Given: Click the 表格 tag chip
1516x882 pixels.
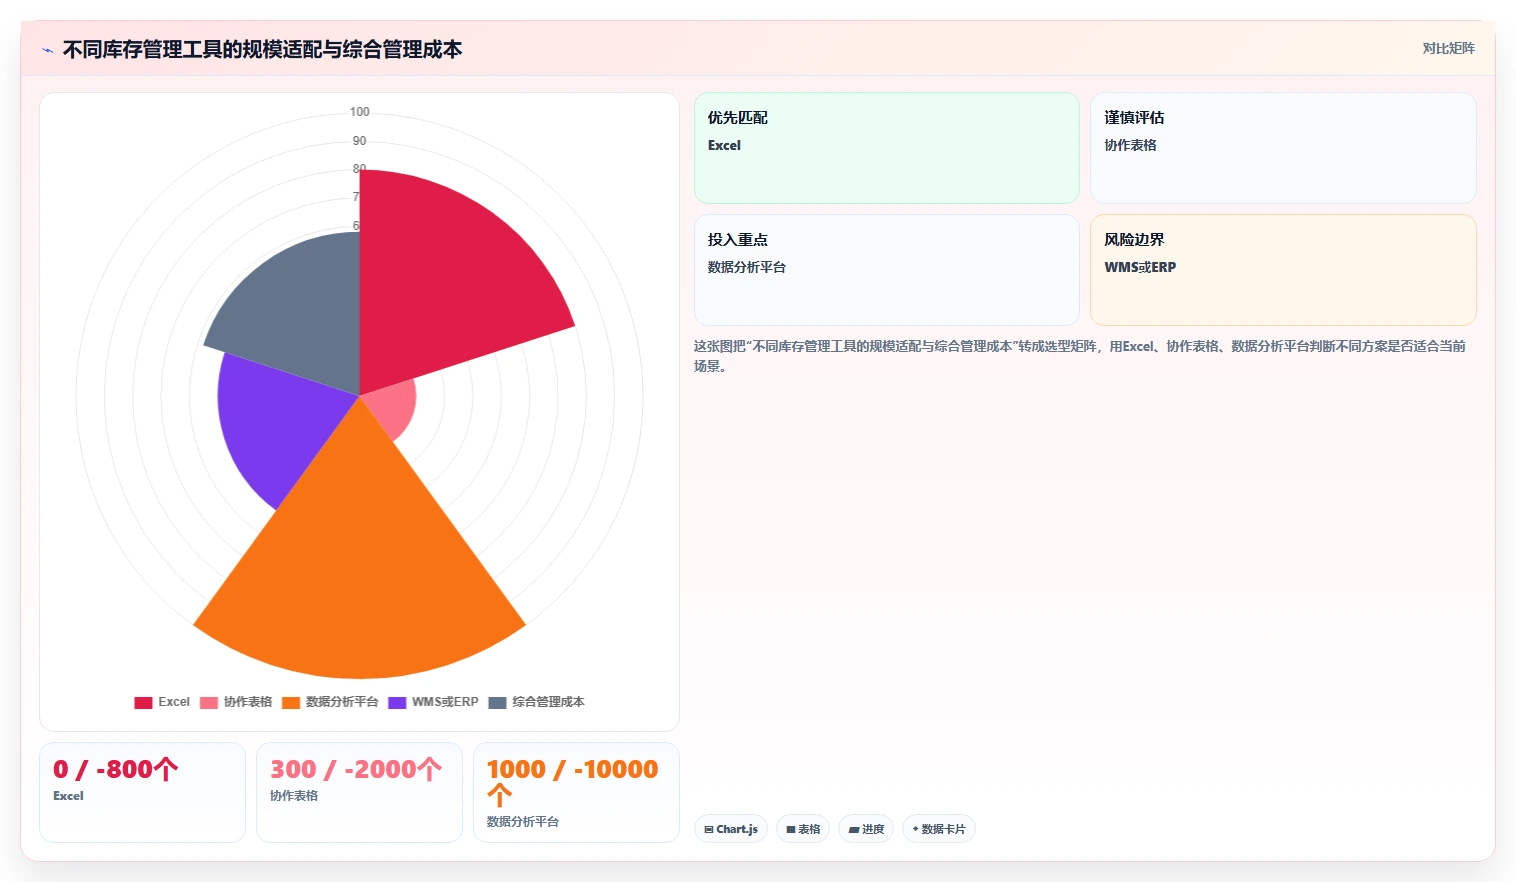Looking at the screenshot, I should coord(803,829).
